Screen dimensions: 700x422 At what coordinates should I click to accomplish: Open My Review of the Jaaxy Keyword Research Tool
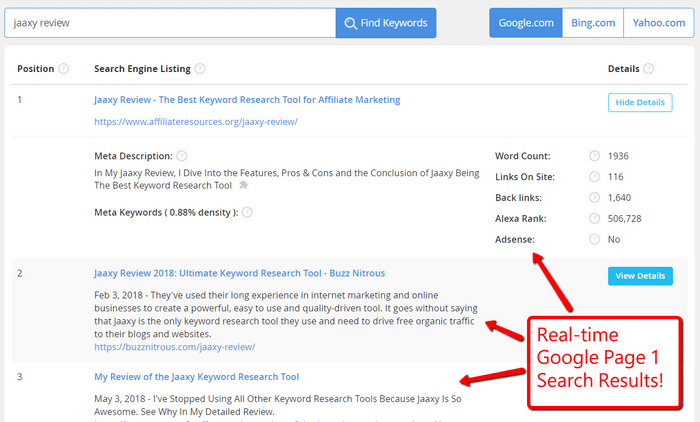point(196,376)
